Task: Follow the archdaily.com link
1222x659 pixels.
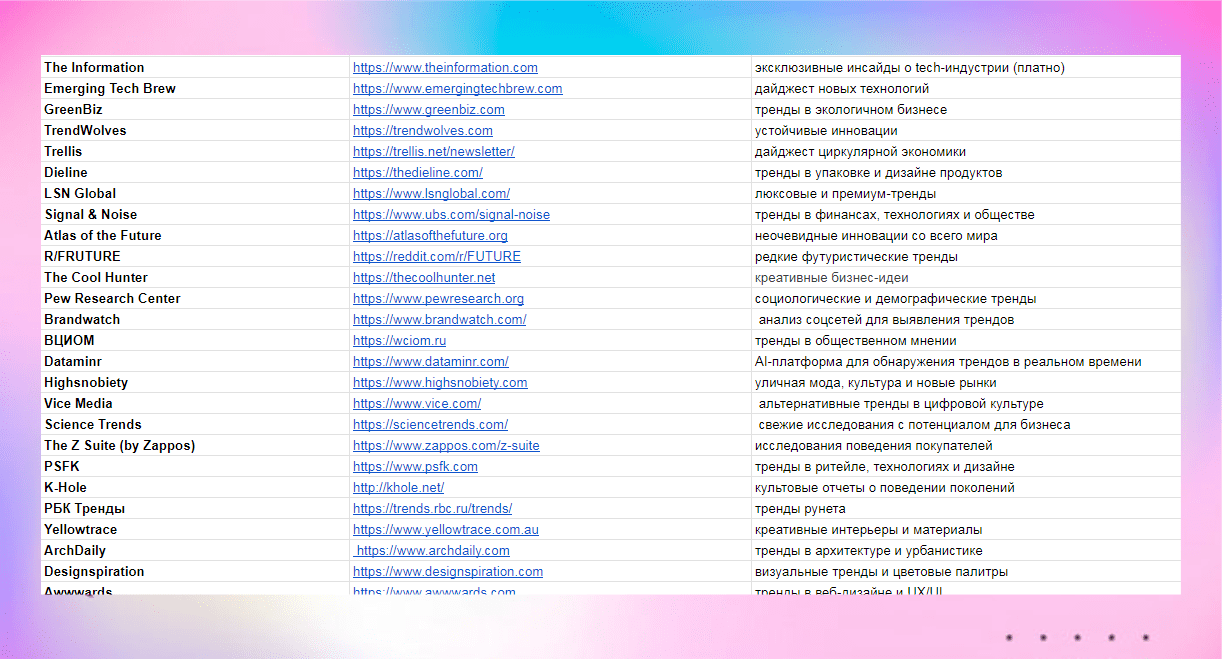Action: [433, 551]
